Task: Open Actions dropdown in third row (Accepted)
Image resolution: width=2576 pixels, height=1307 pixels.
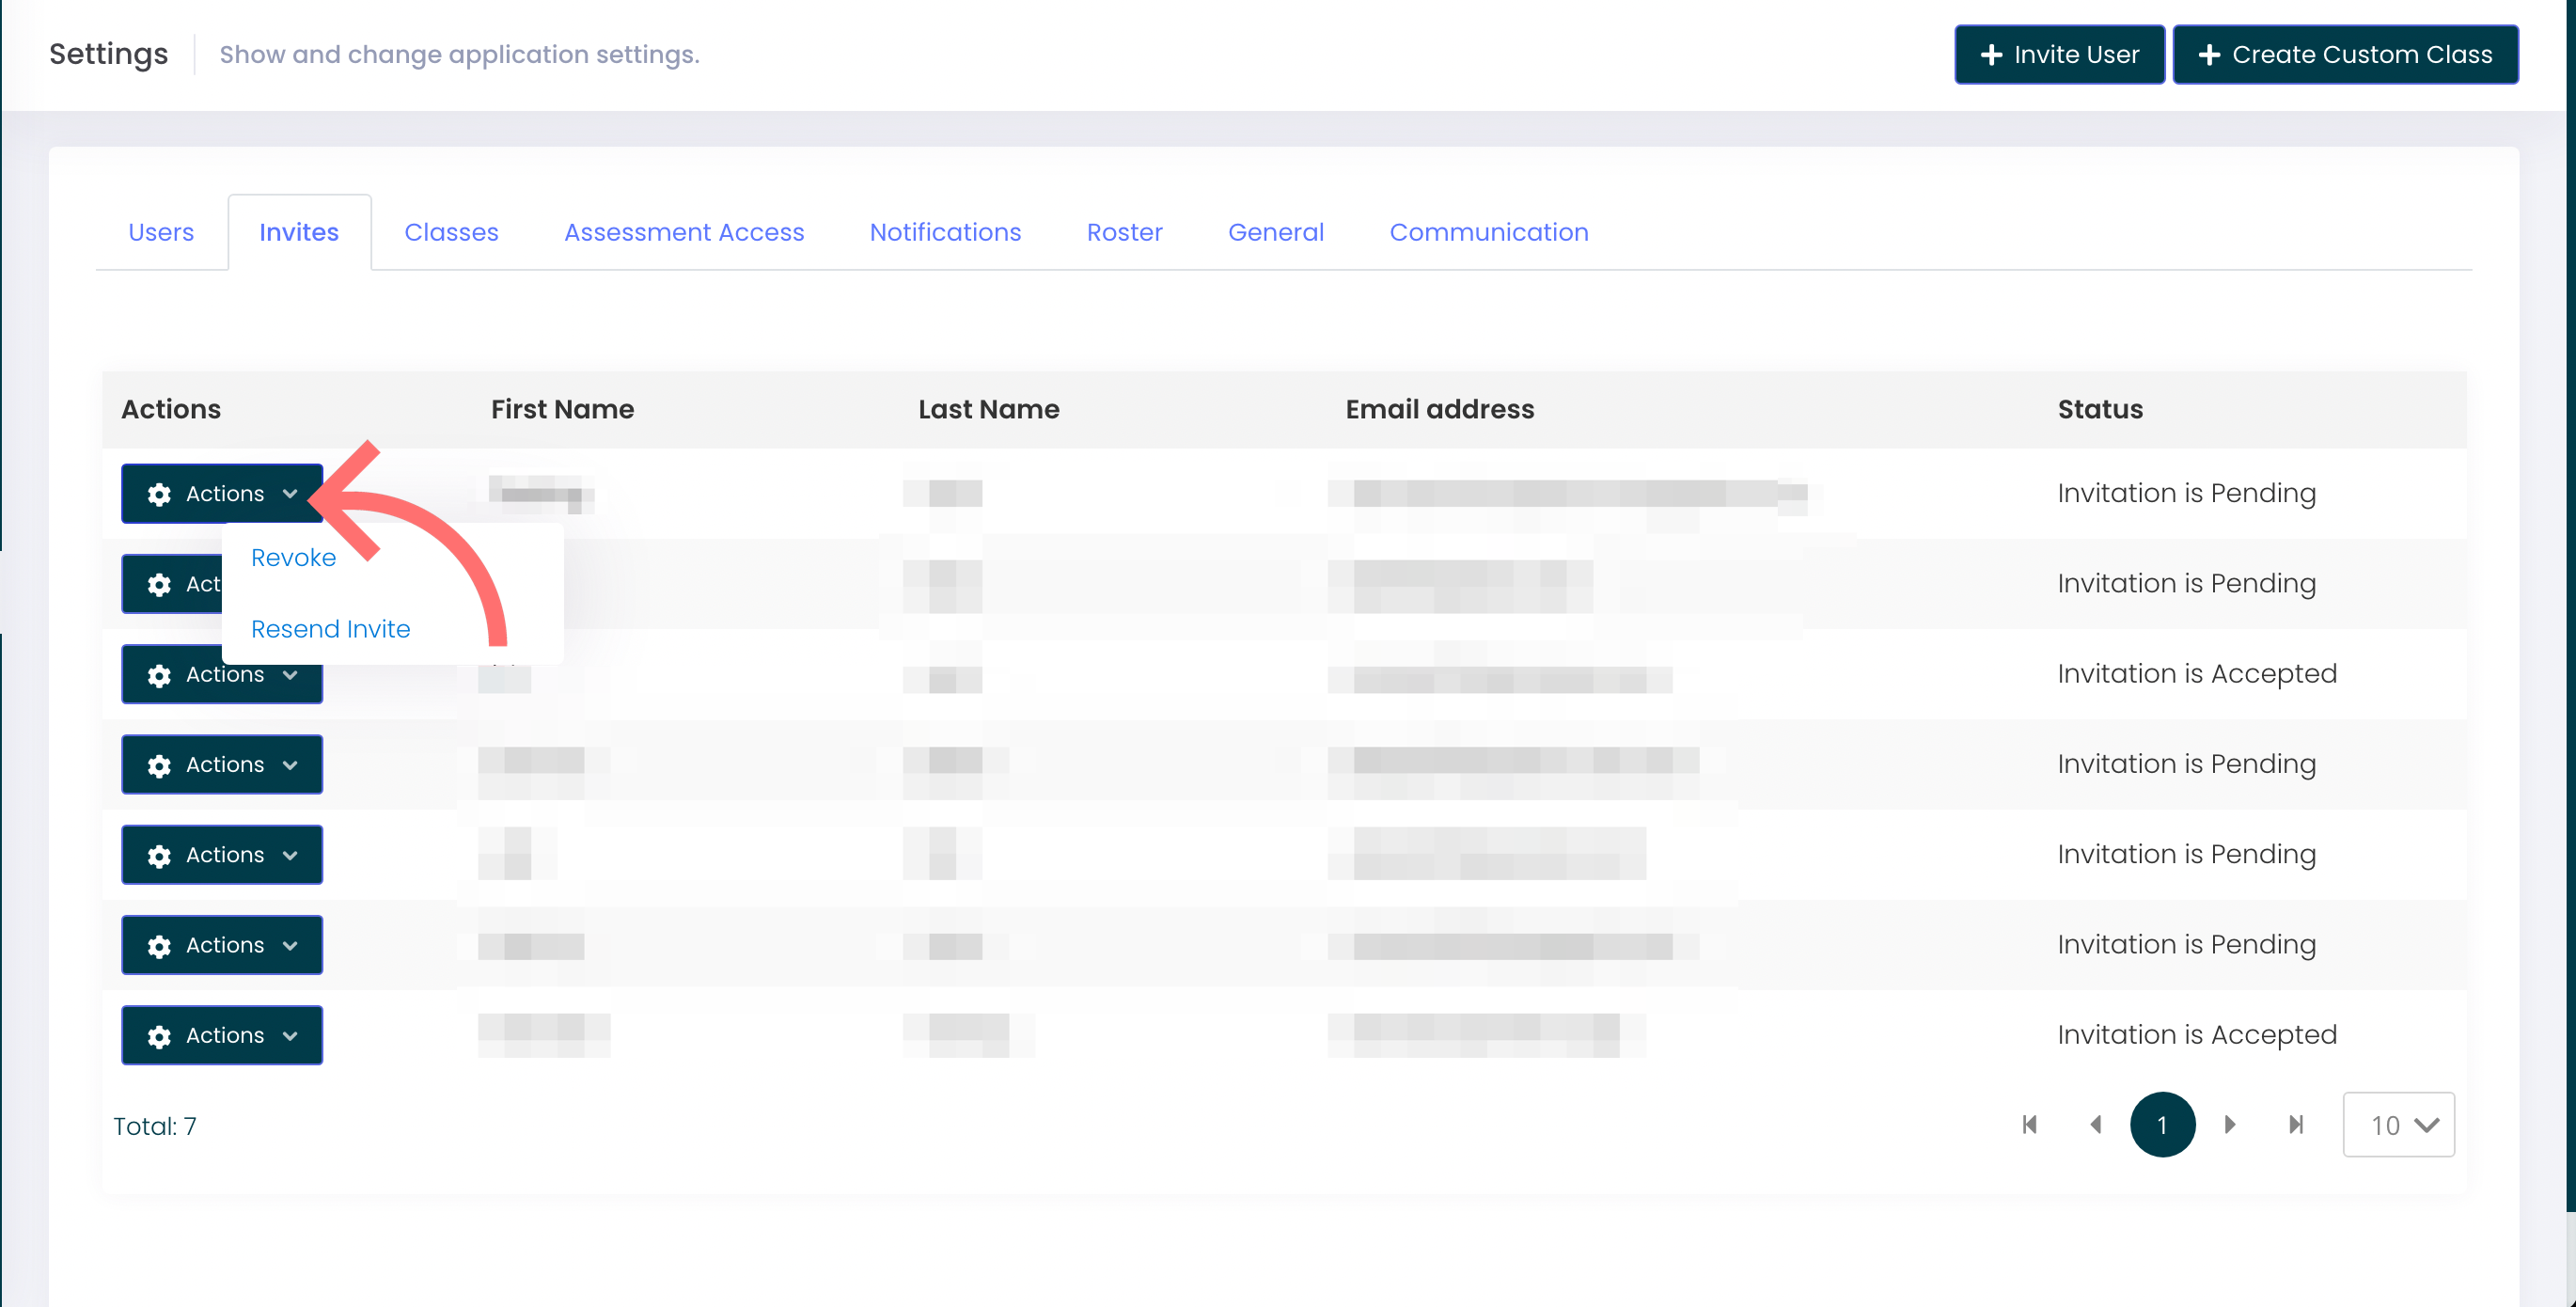Action: pos(222,674)
